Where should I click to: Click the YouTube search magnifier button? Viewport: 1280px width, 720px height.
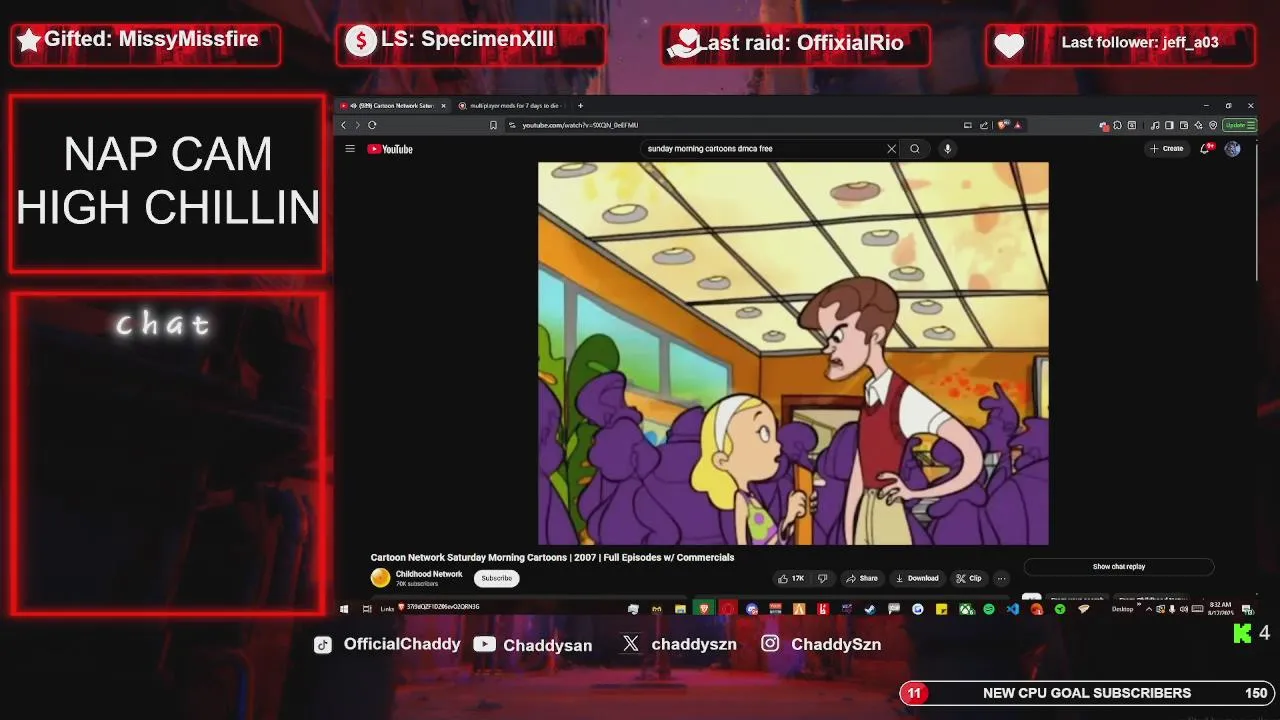pyautogui.click(x=914, y=149)
